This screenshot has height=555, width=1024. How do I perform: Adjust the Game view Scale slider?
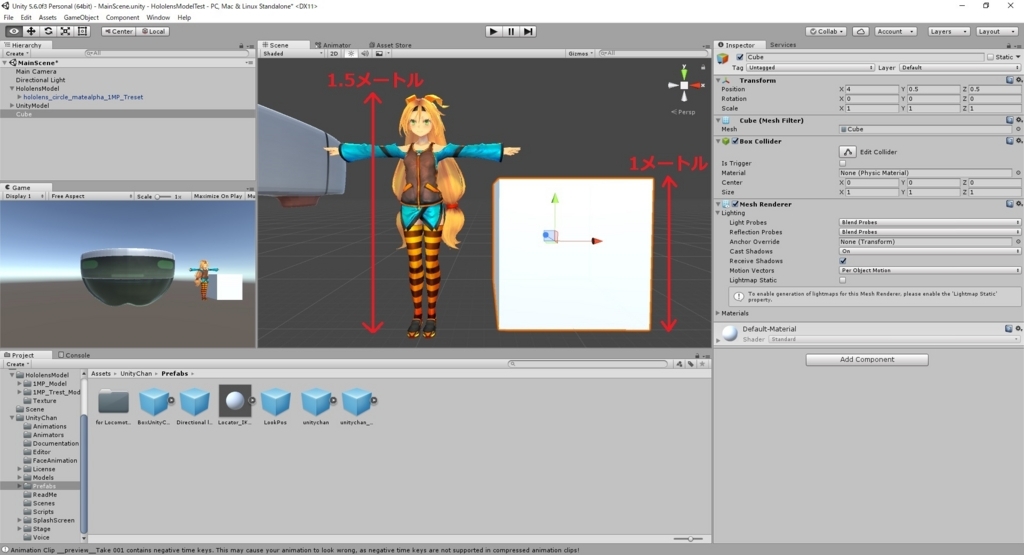coord(163,196)
